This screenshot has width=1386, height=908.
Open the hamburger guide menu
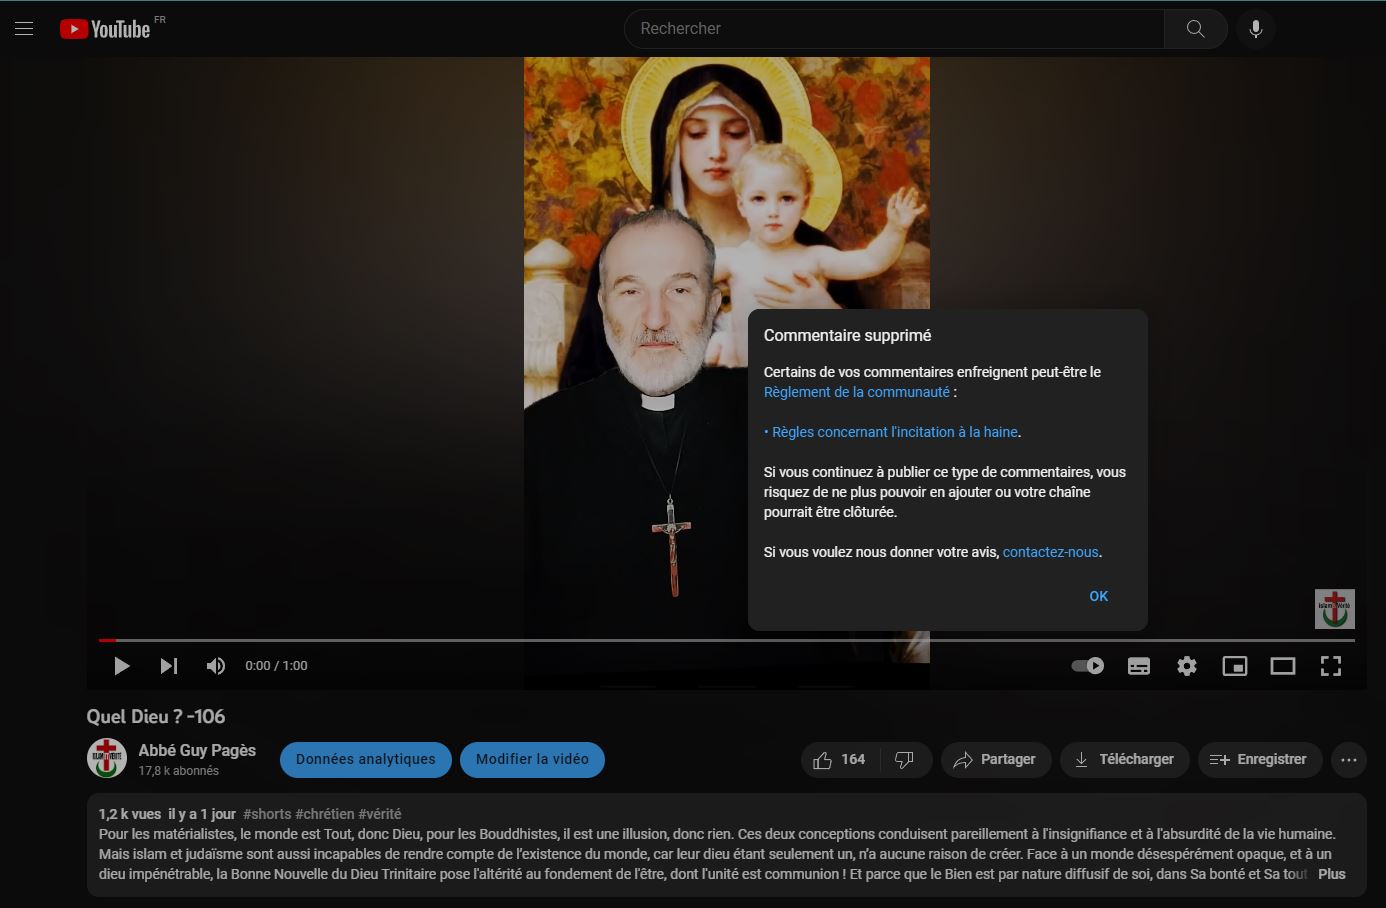(24, 29)
